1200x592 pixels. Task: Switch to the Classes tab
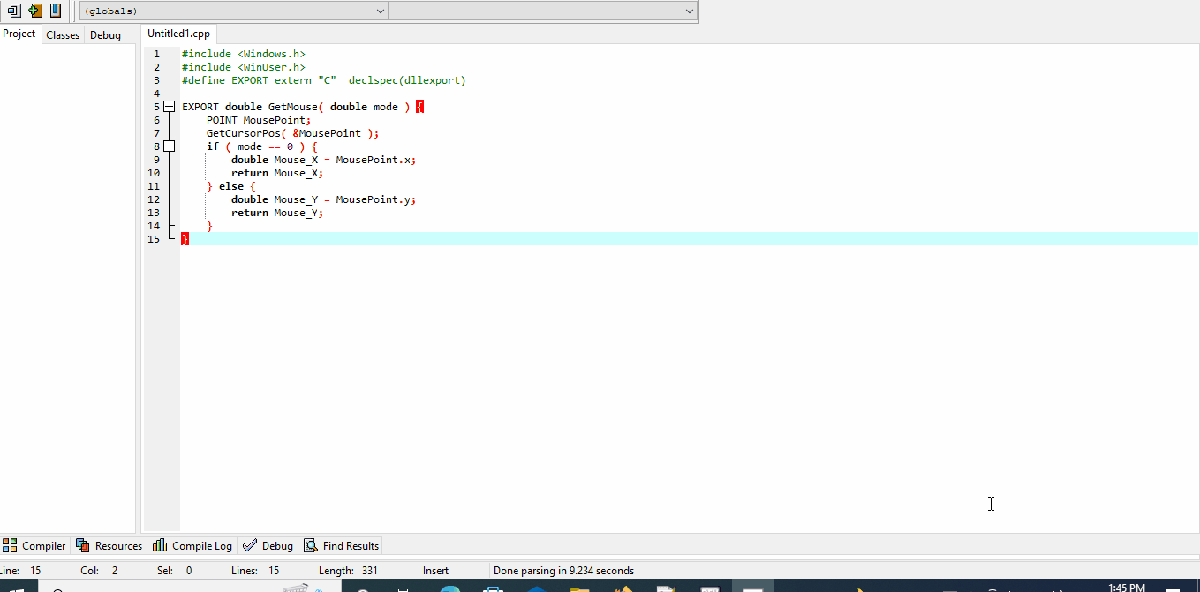pos(62,33)
